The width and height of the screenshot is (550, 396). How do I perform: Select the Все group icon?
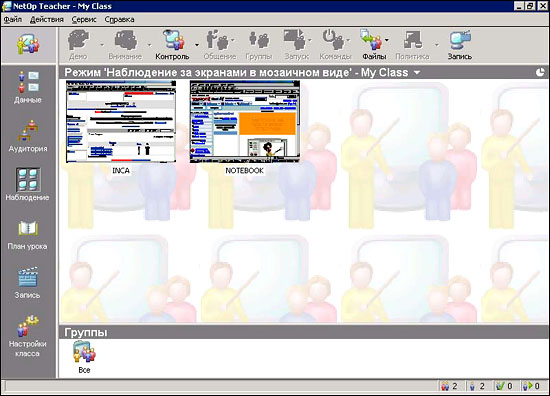pos(84,357)
